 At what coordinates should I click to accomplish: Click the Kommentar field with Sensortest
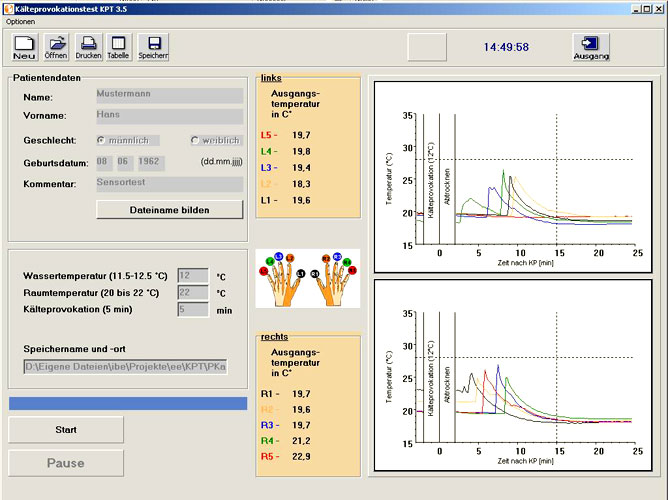tap(169, 184)
